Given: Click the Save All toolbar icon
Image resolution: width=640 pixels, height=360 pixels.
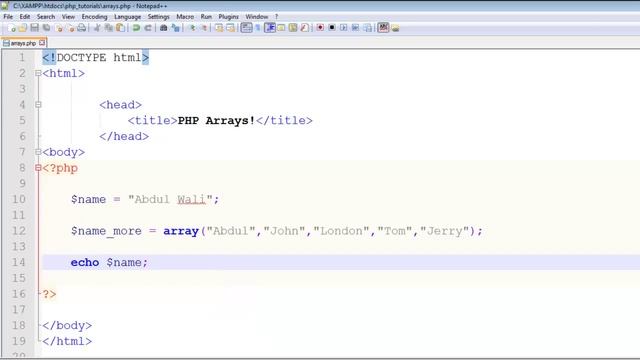Looking at the screenshot, I should [x=47, y=28].
